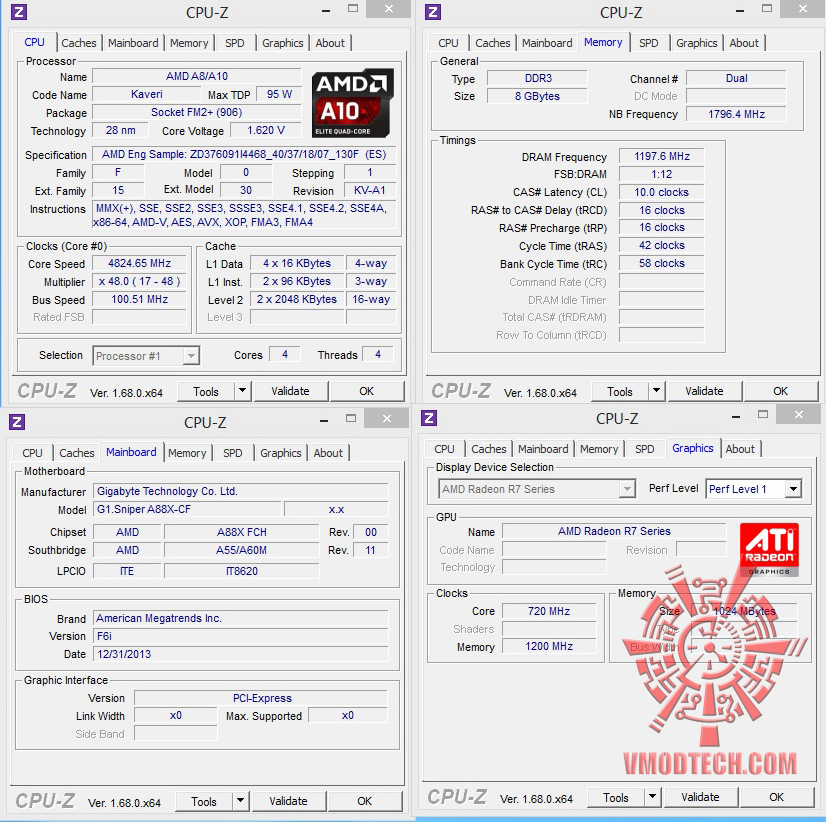The image size is (826, 822).
Task: Minimize the Graphics tab window
Action: click(x=736, y=417)
